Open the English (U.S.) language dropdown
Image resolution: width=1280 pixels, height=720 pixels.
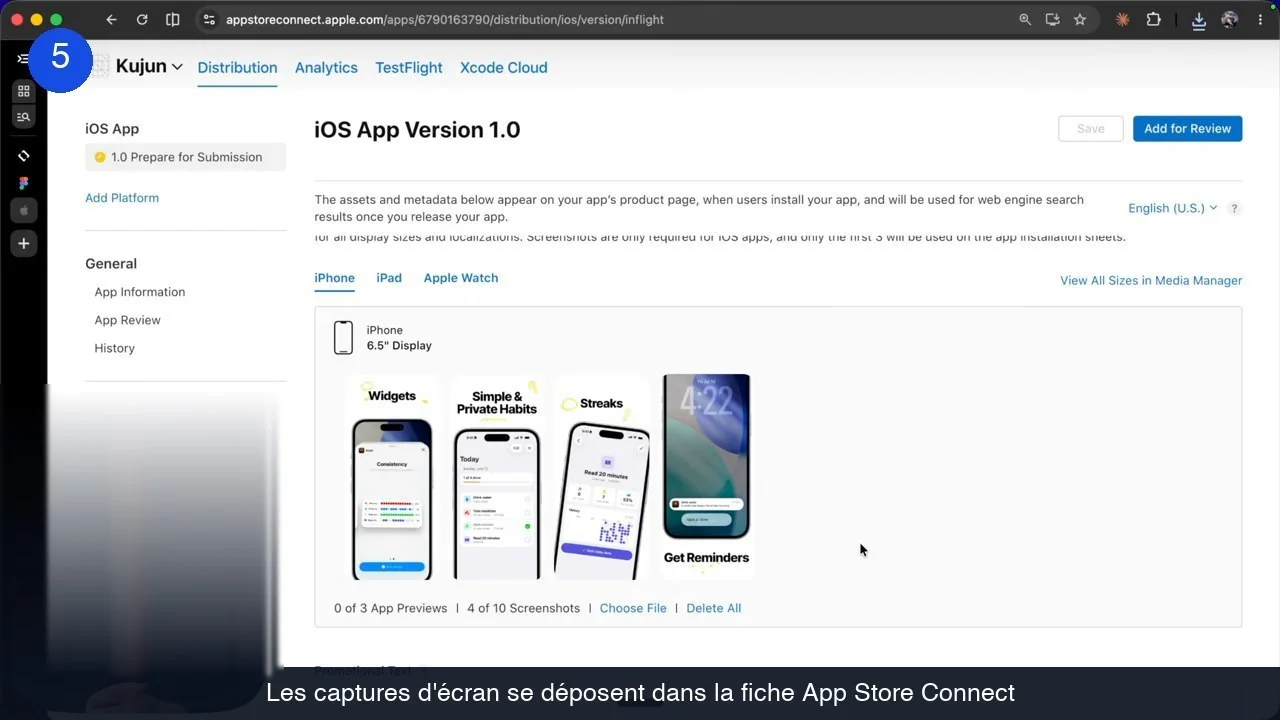coord(1172,208)
